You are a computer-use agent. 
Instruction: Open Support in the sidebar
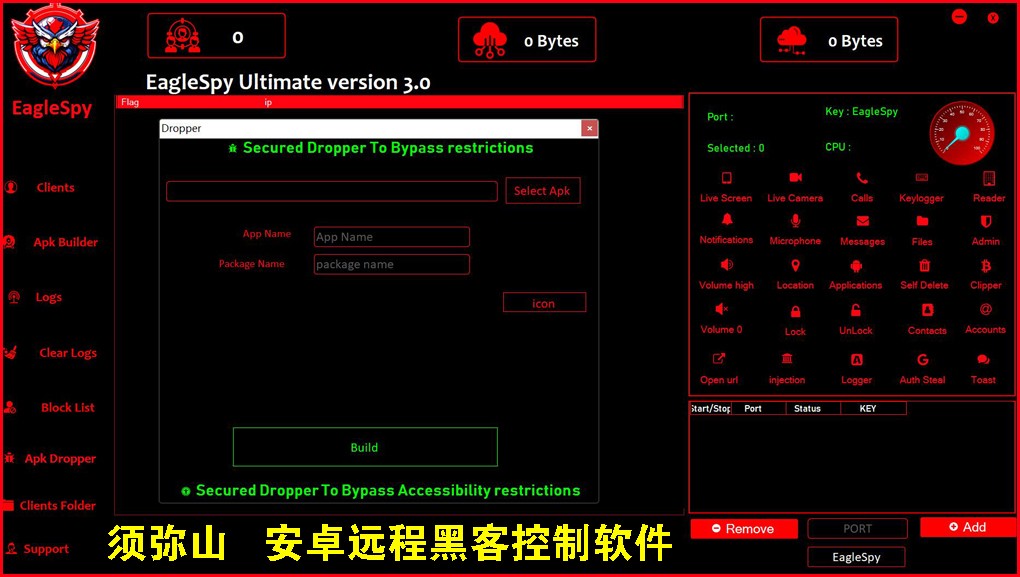[x=46, y=549]
